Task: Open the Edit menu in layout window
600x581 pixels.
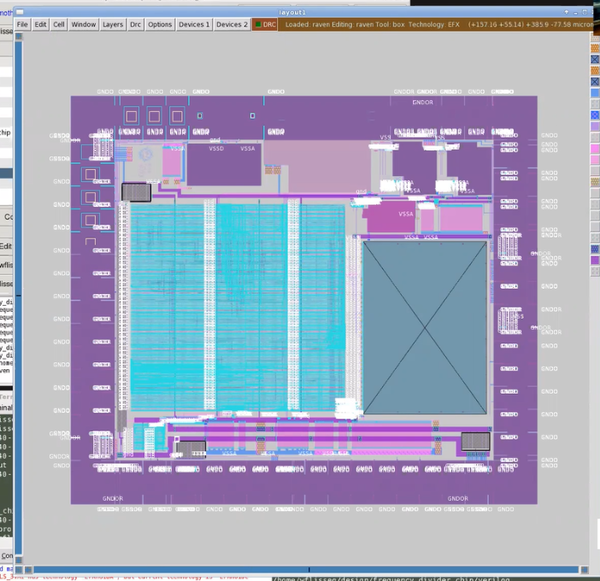Action: coord(40,24)
